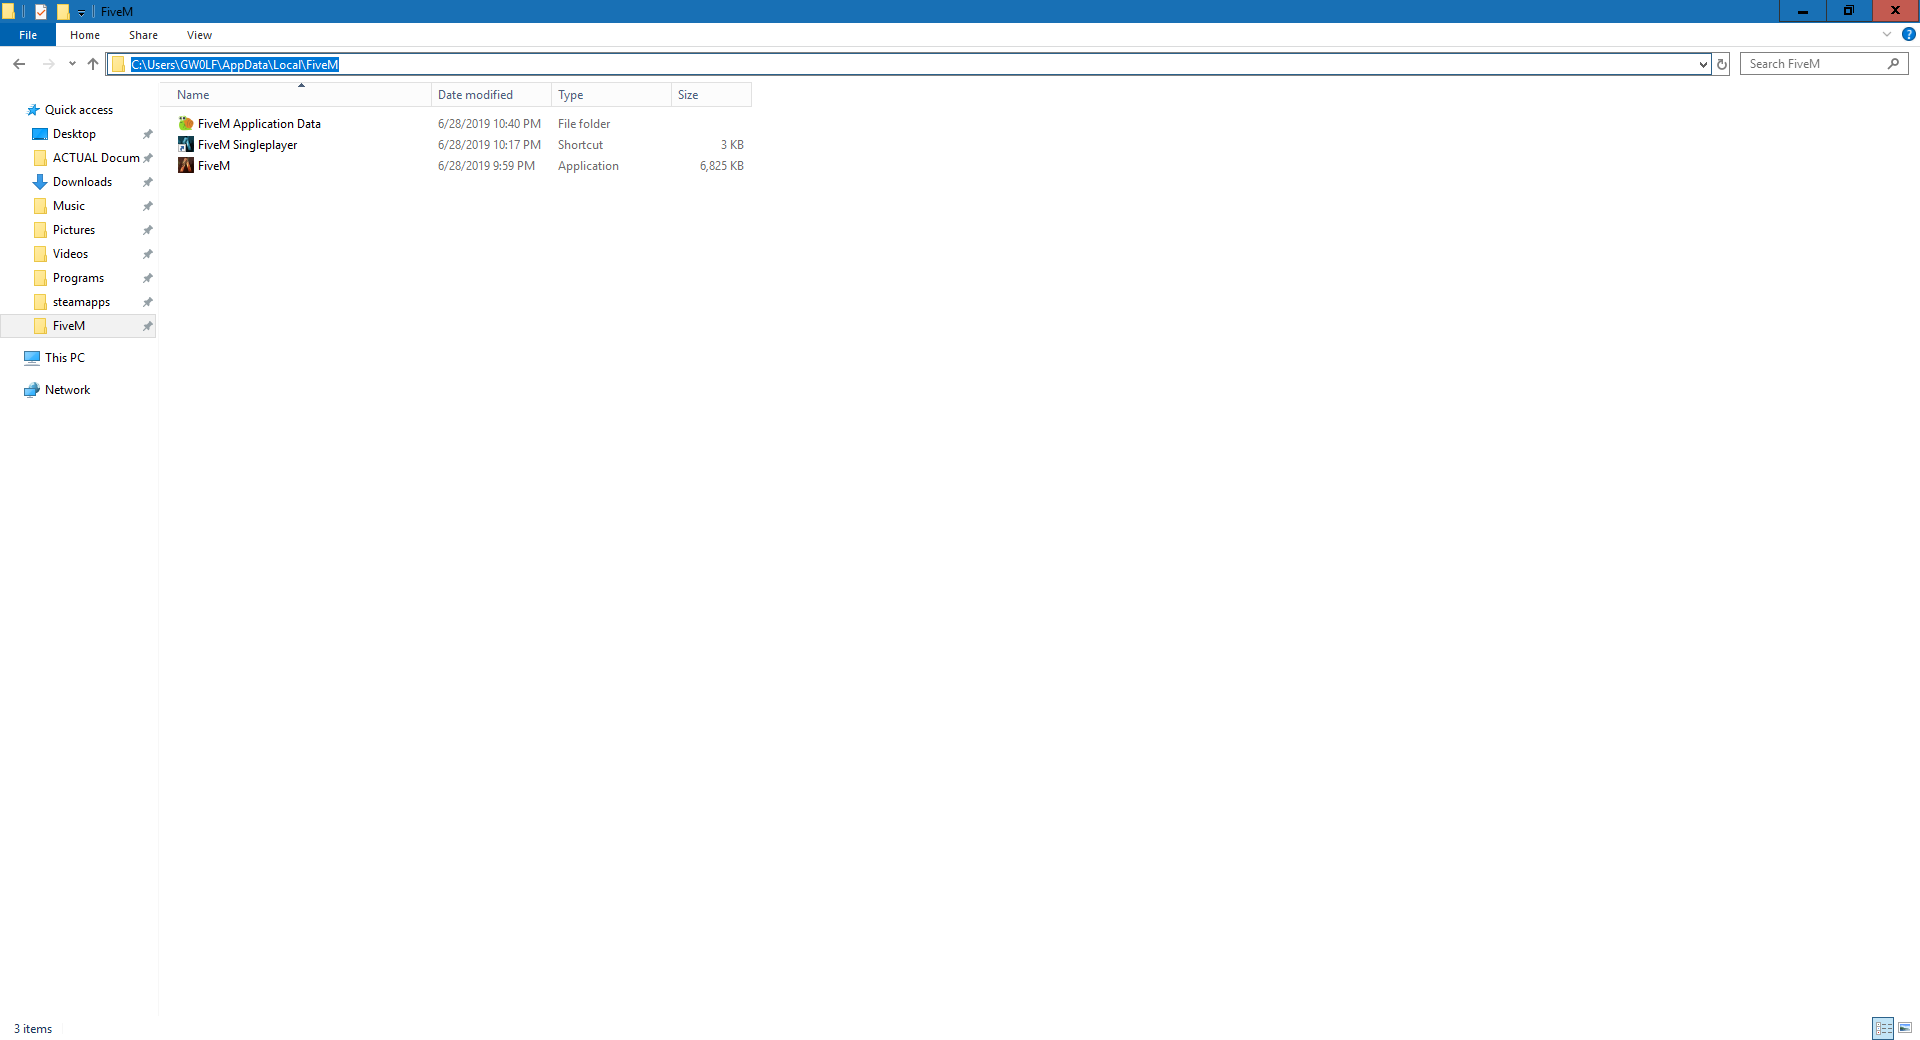Select Quick access in the navigation pane
The width and height of the screenshot is (1920, 1040).
tap(79, 110)
